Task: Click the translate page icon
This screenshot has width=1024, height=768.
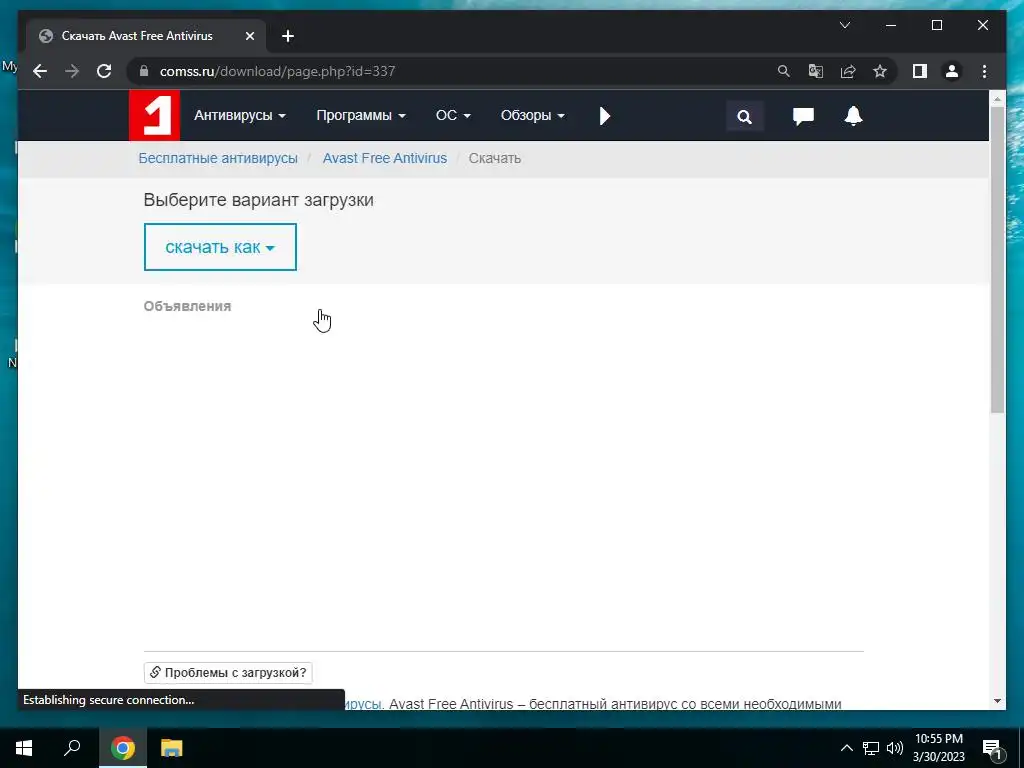Action: point(816,71)
